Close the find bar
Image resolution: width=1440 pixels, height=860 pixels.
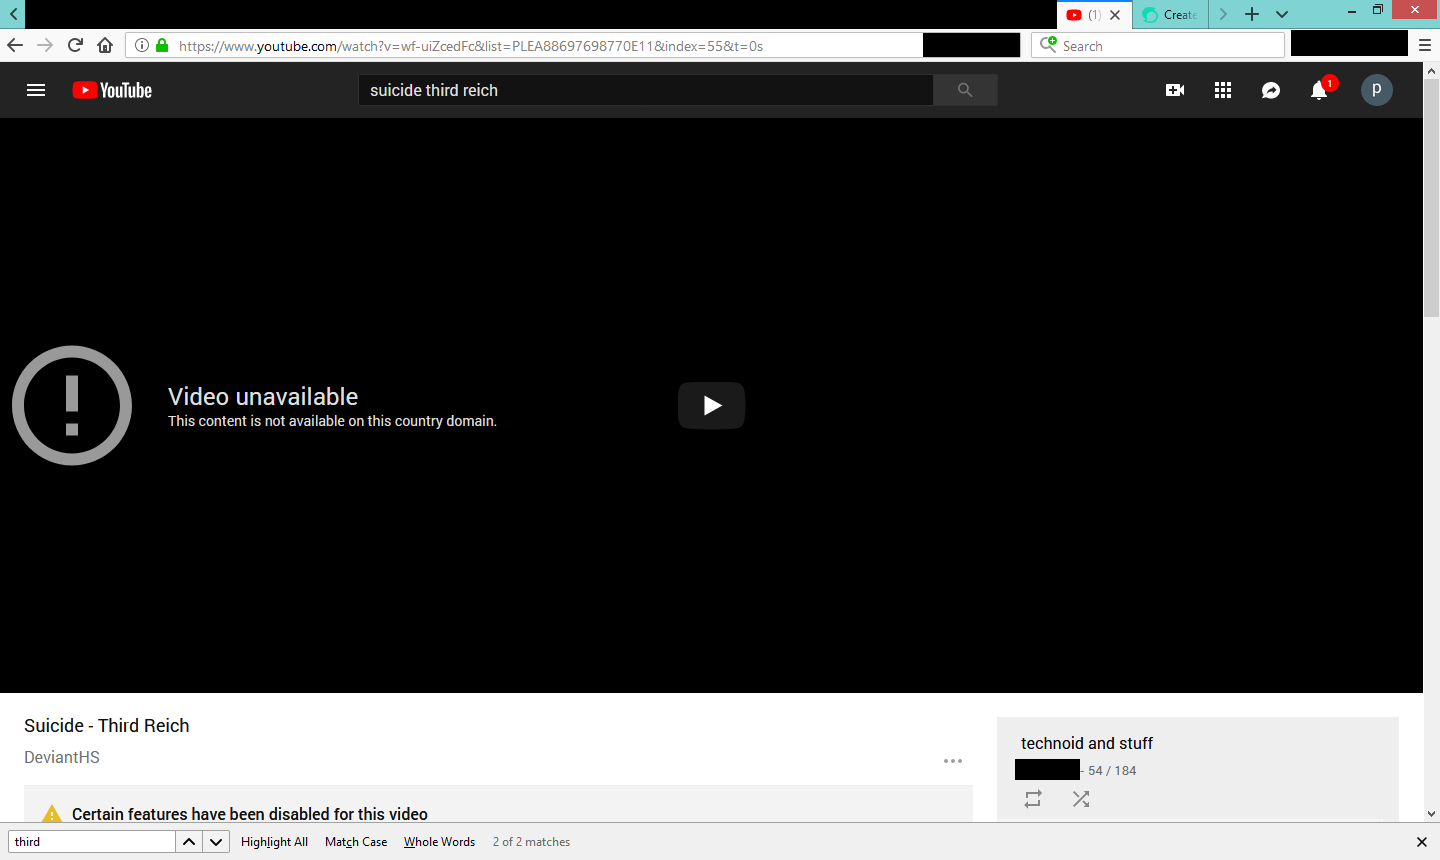(x=1422, y=842)
